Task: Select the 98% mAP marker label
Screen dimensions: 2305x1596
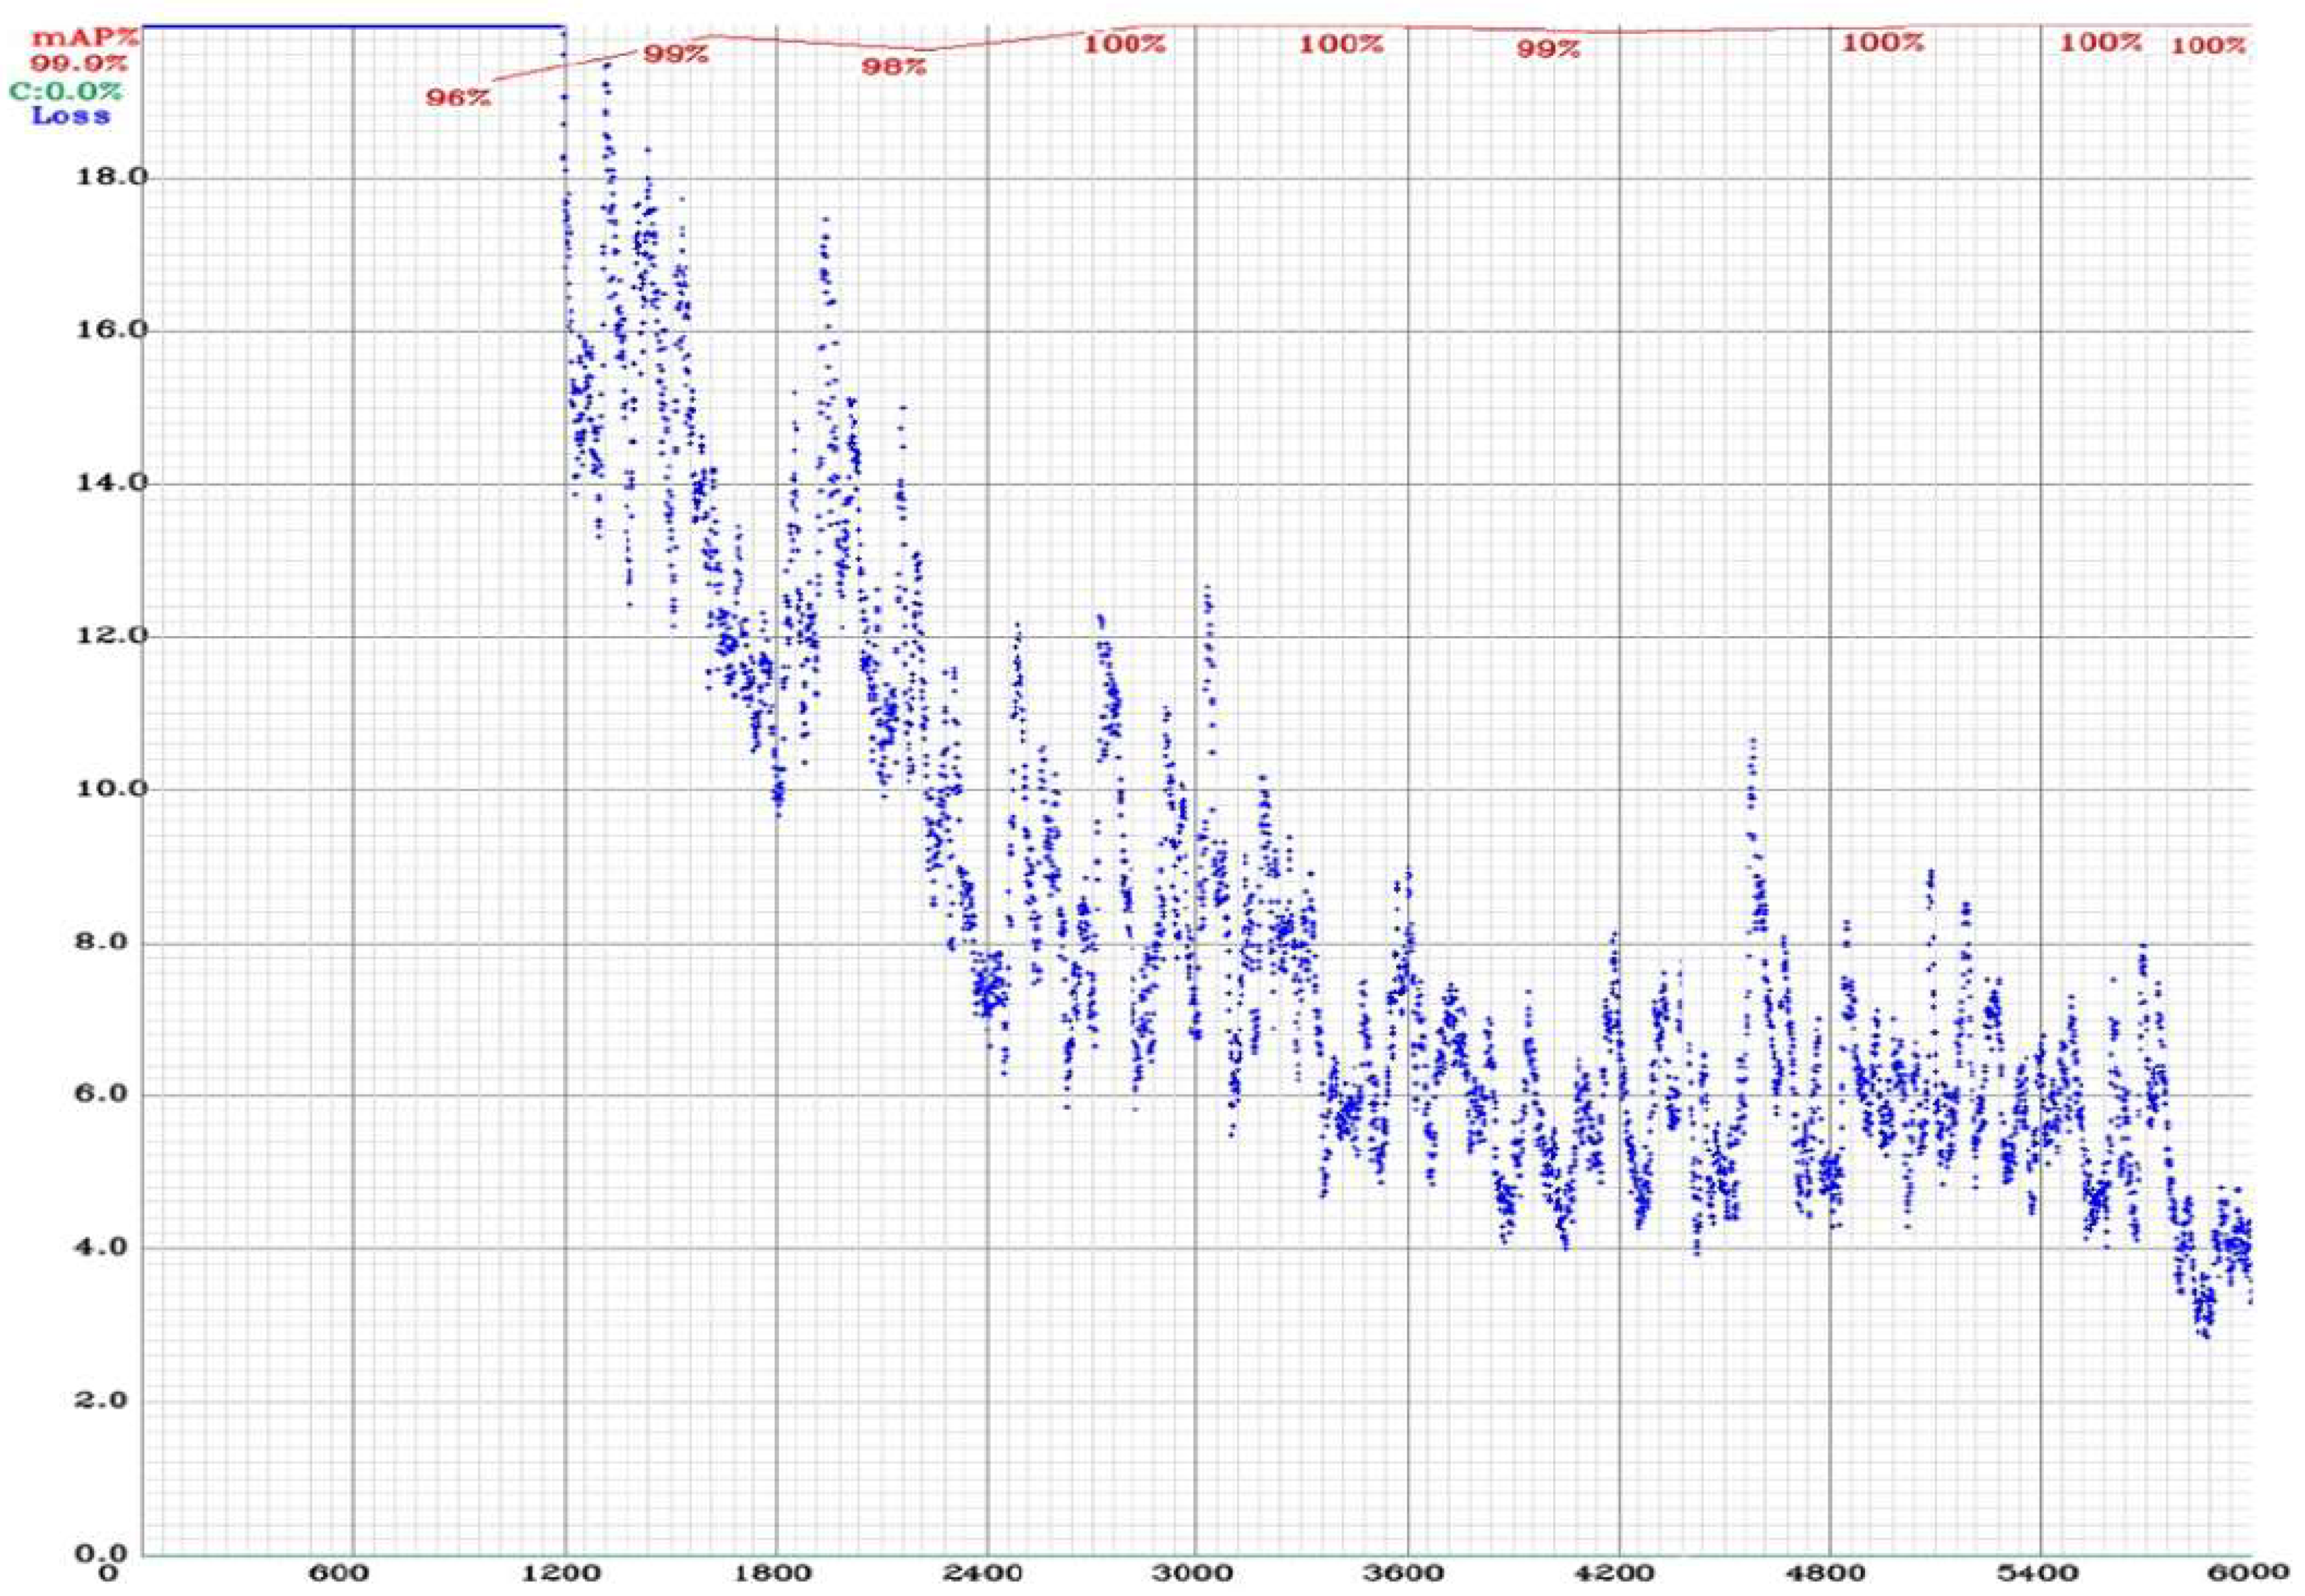Action: (x=894, y=68)
